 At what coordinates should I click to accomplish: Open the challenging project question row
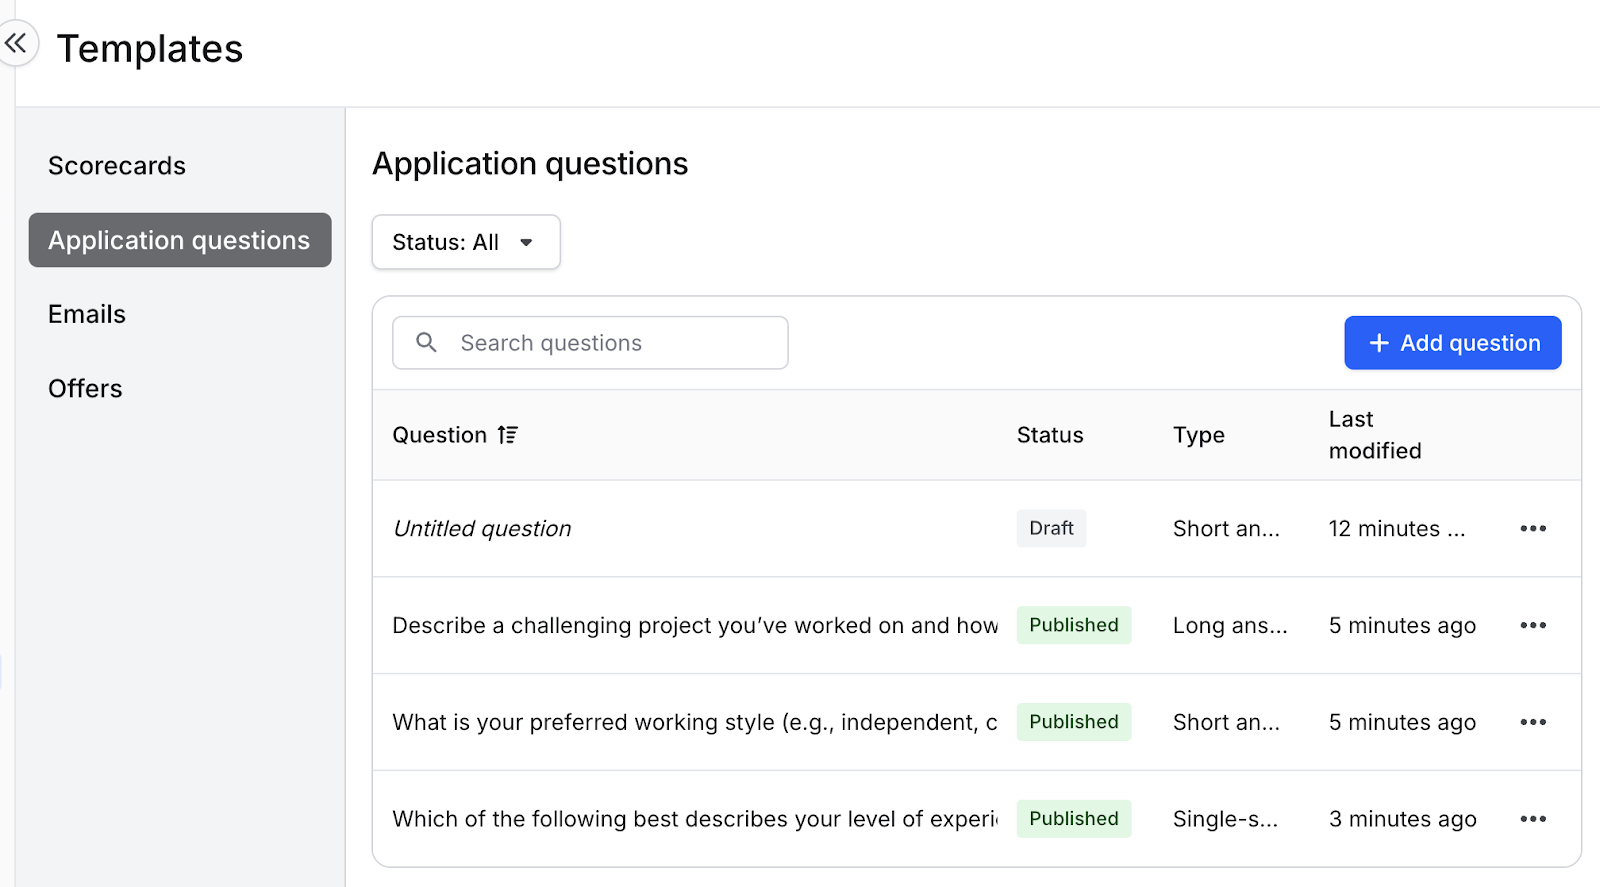694,626
